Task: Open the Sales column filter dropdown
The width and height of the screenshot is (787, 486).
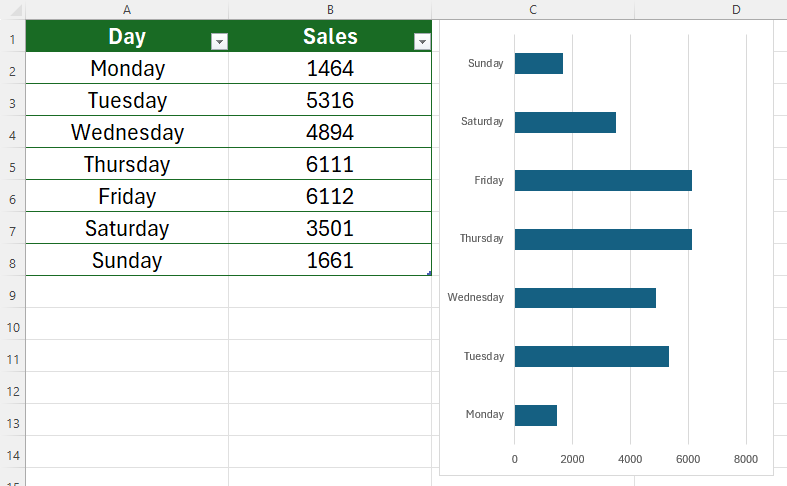Action: pyautogui.click(x=422, y=42)
